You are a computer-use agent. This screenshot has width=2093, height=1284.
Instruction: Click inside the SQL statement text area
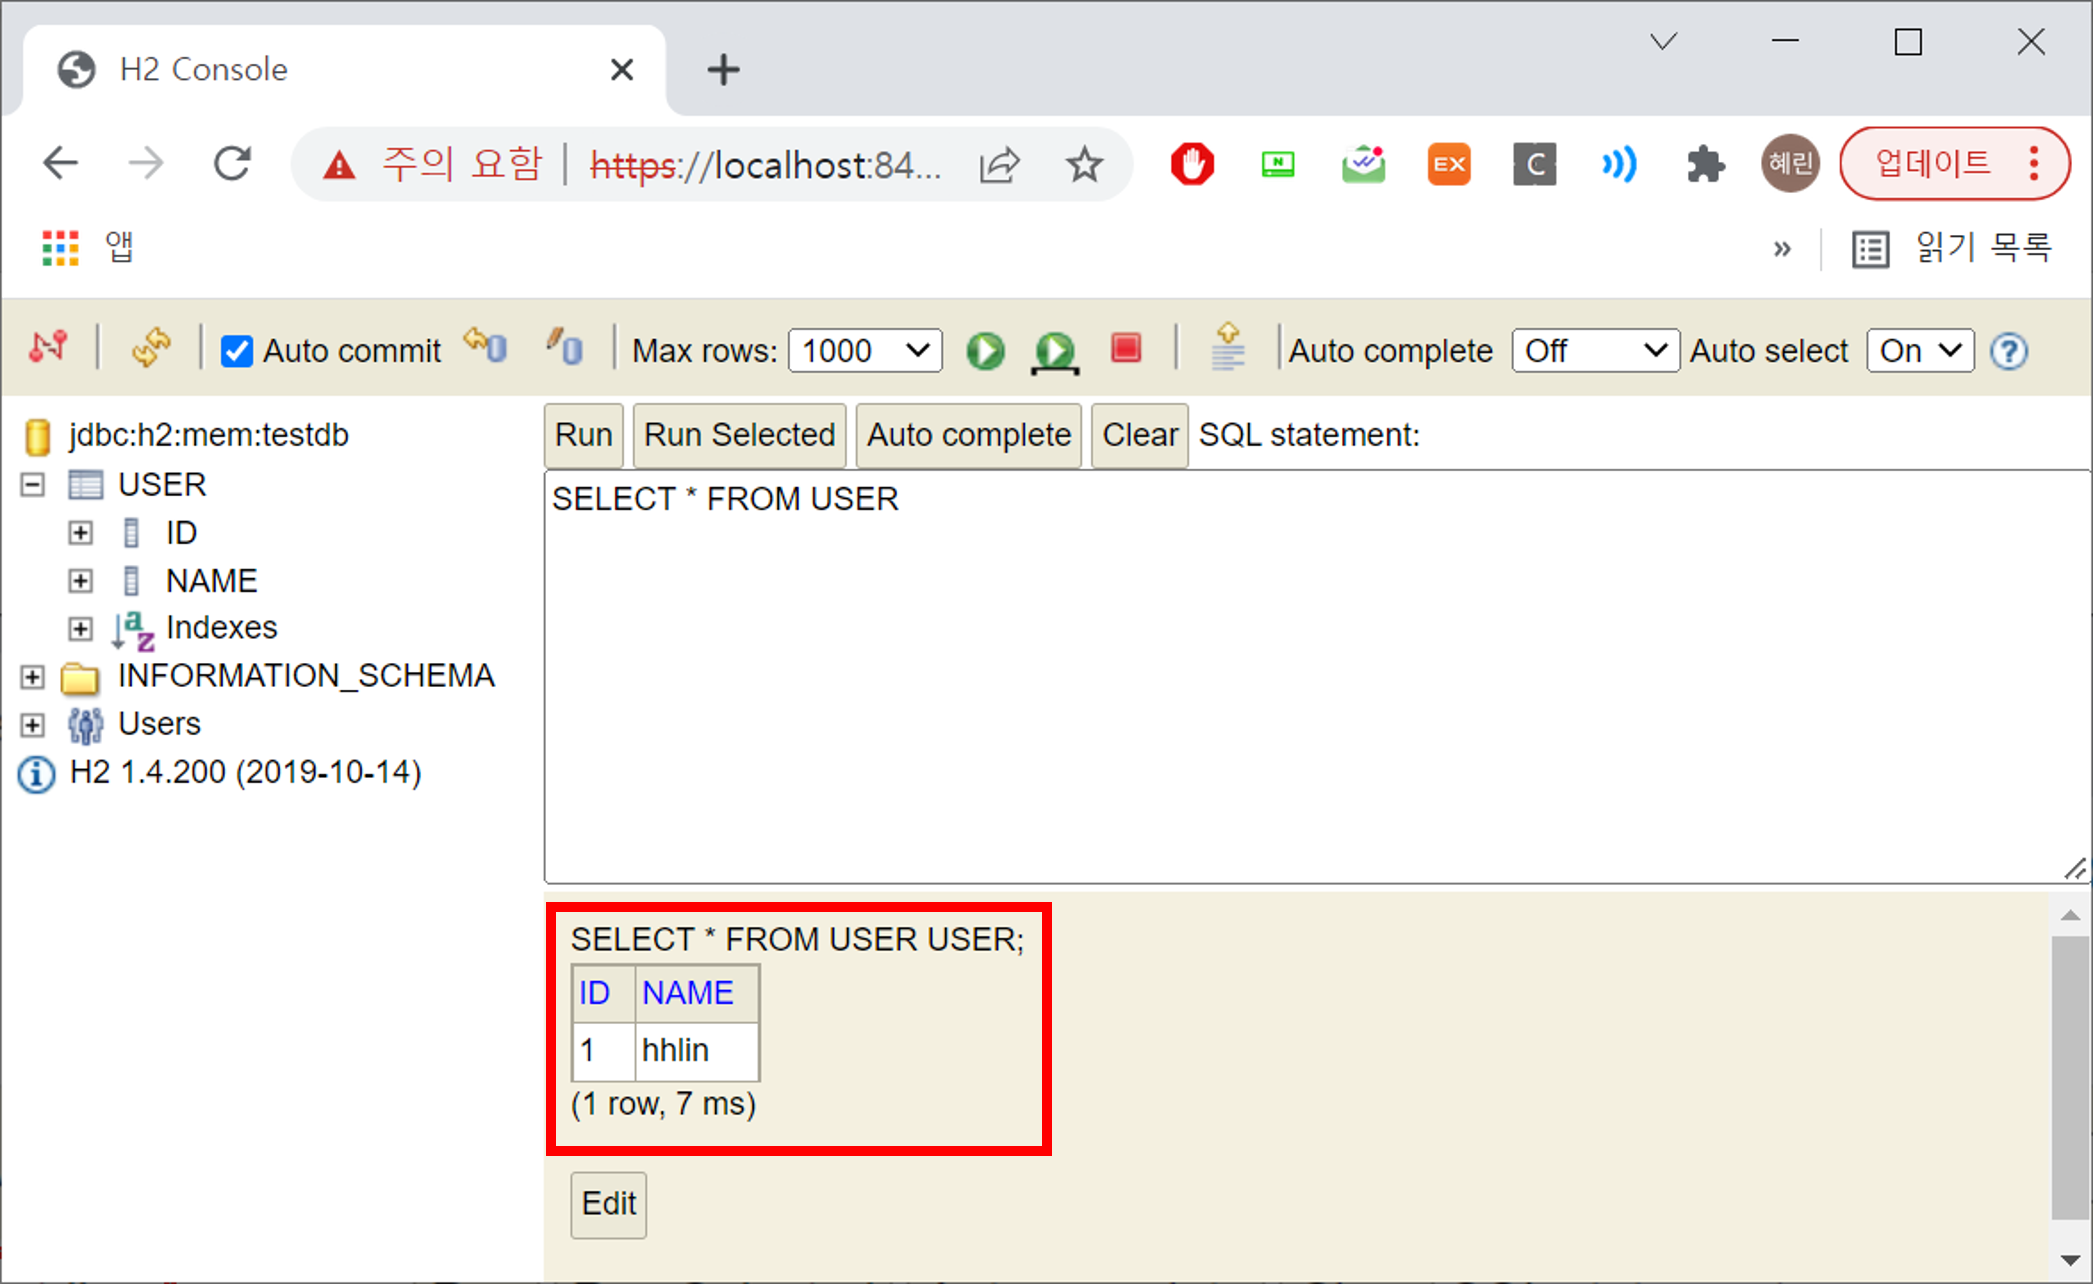click(1300, 680)
